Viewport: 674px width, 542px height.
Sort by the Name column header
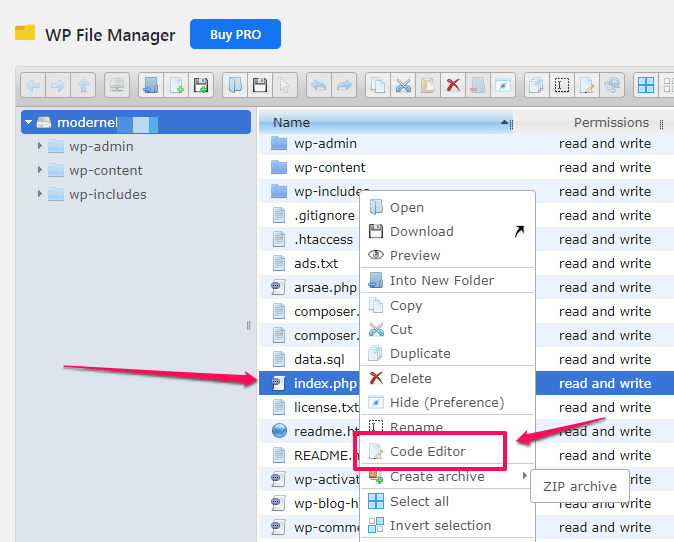[386, 122]
